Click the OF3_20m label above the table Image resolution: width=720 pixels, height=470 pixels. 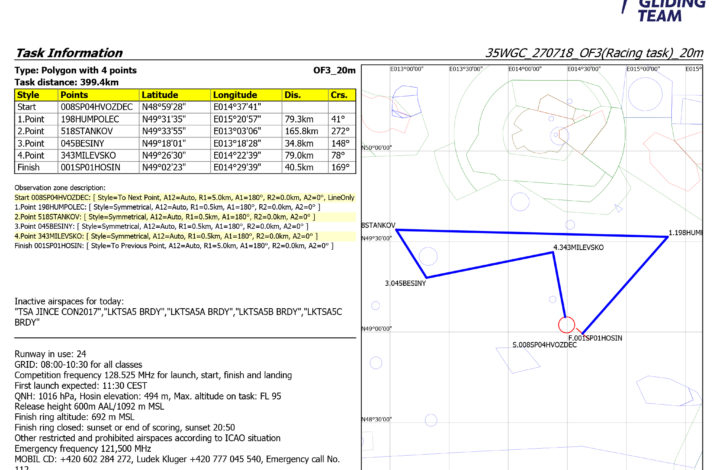coord(332,70)
